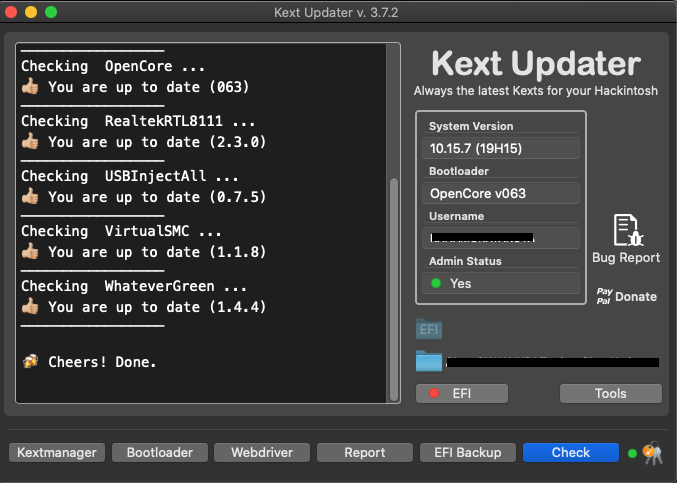Viewport: 677px width, 483px height.
Task: Click the 'You are up to date (0.7.5)' line
Action: (x=157, y=197)
